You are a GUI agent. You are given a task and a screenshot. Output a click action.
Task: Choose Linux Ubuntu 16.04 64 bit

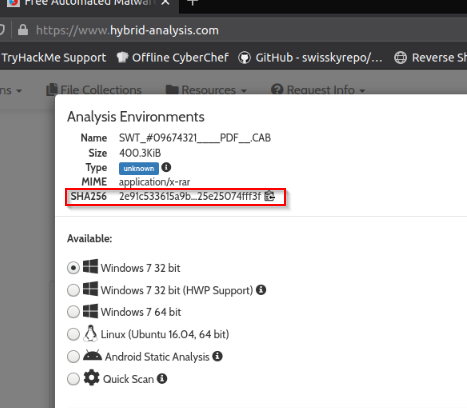coord(73,334)
